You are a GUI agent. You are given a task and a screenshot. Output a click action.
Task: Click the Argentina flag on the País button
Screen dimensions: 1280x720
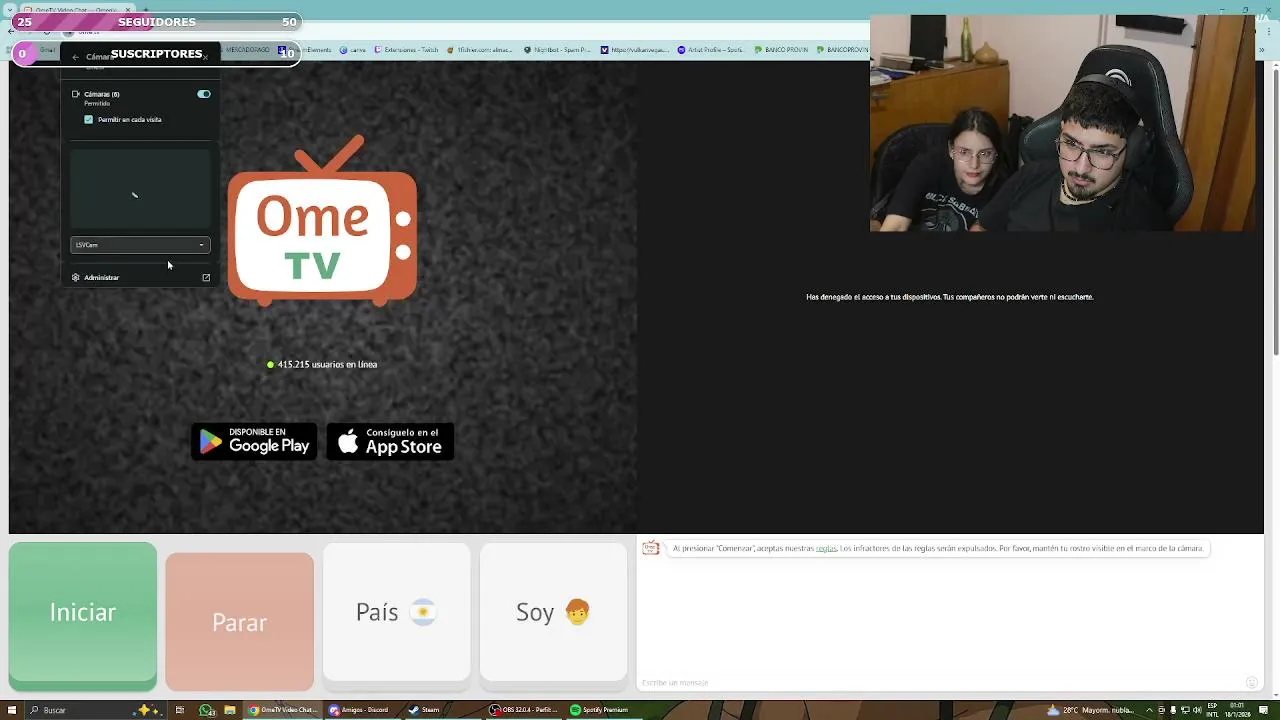click(423, 612)
